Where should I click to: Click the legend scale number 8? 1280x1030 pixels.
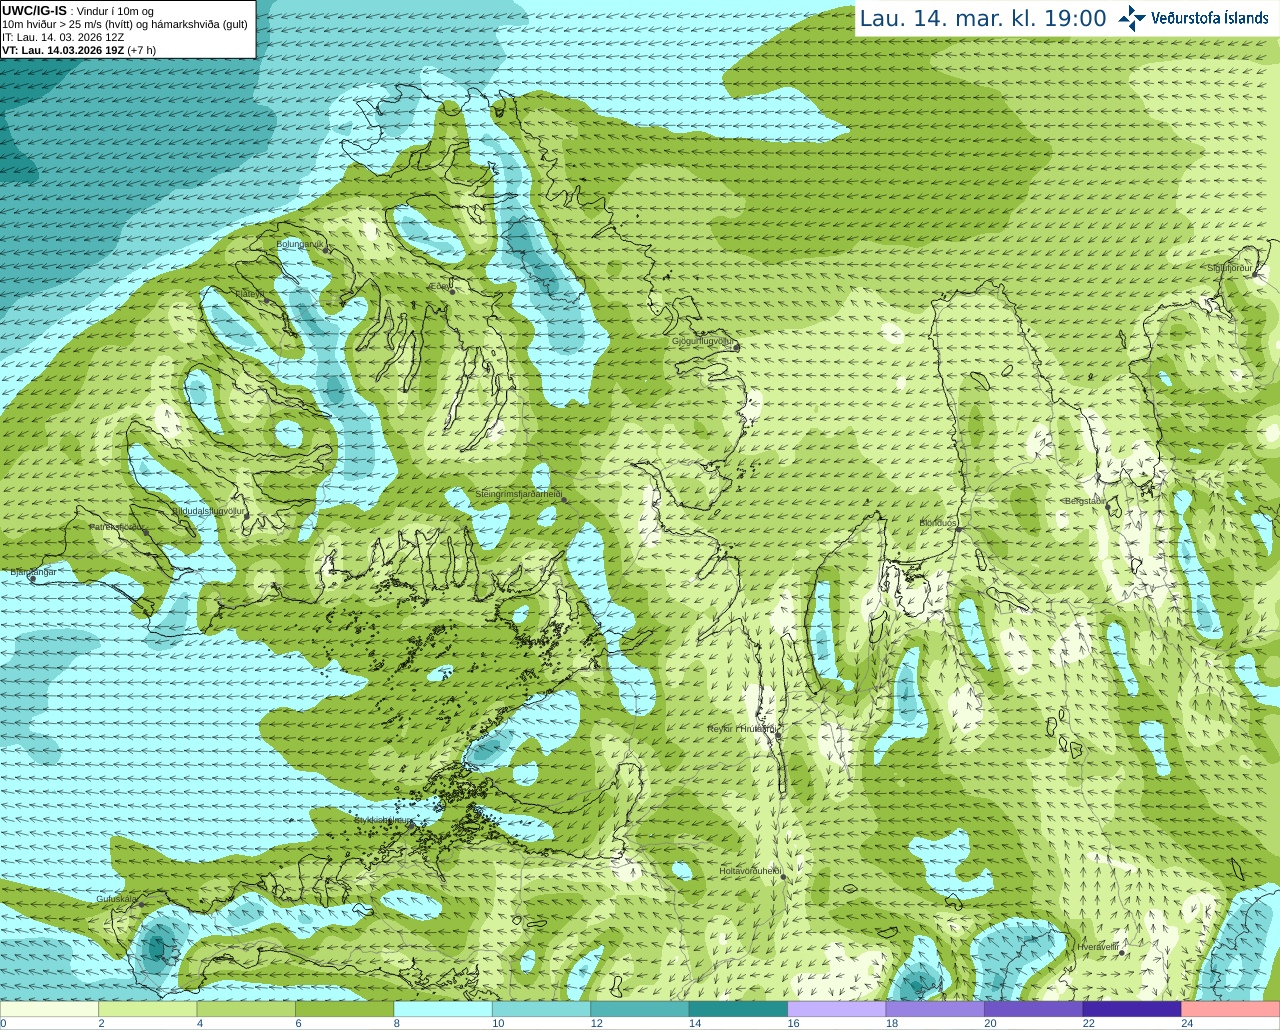pyautogui.click(x=397, y=1023)
